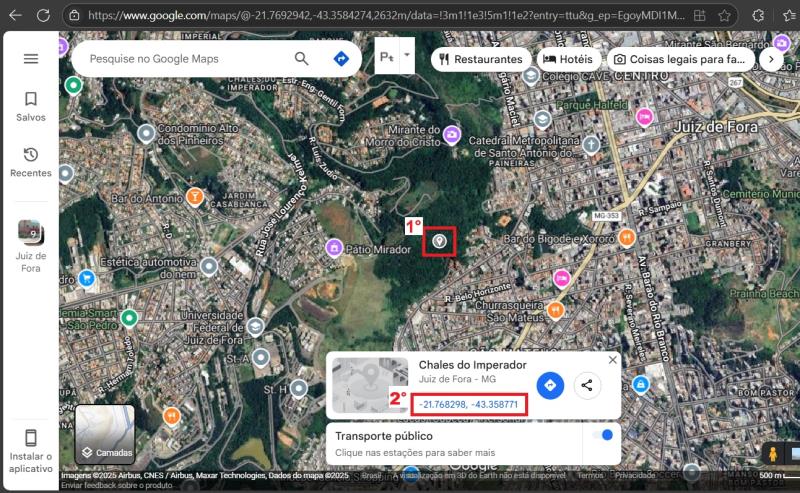The image size is (800, 493).
Task: Select the Hotéis category chip
Action: click(567, 59)
